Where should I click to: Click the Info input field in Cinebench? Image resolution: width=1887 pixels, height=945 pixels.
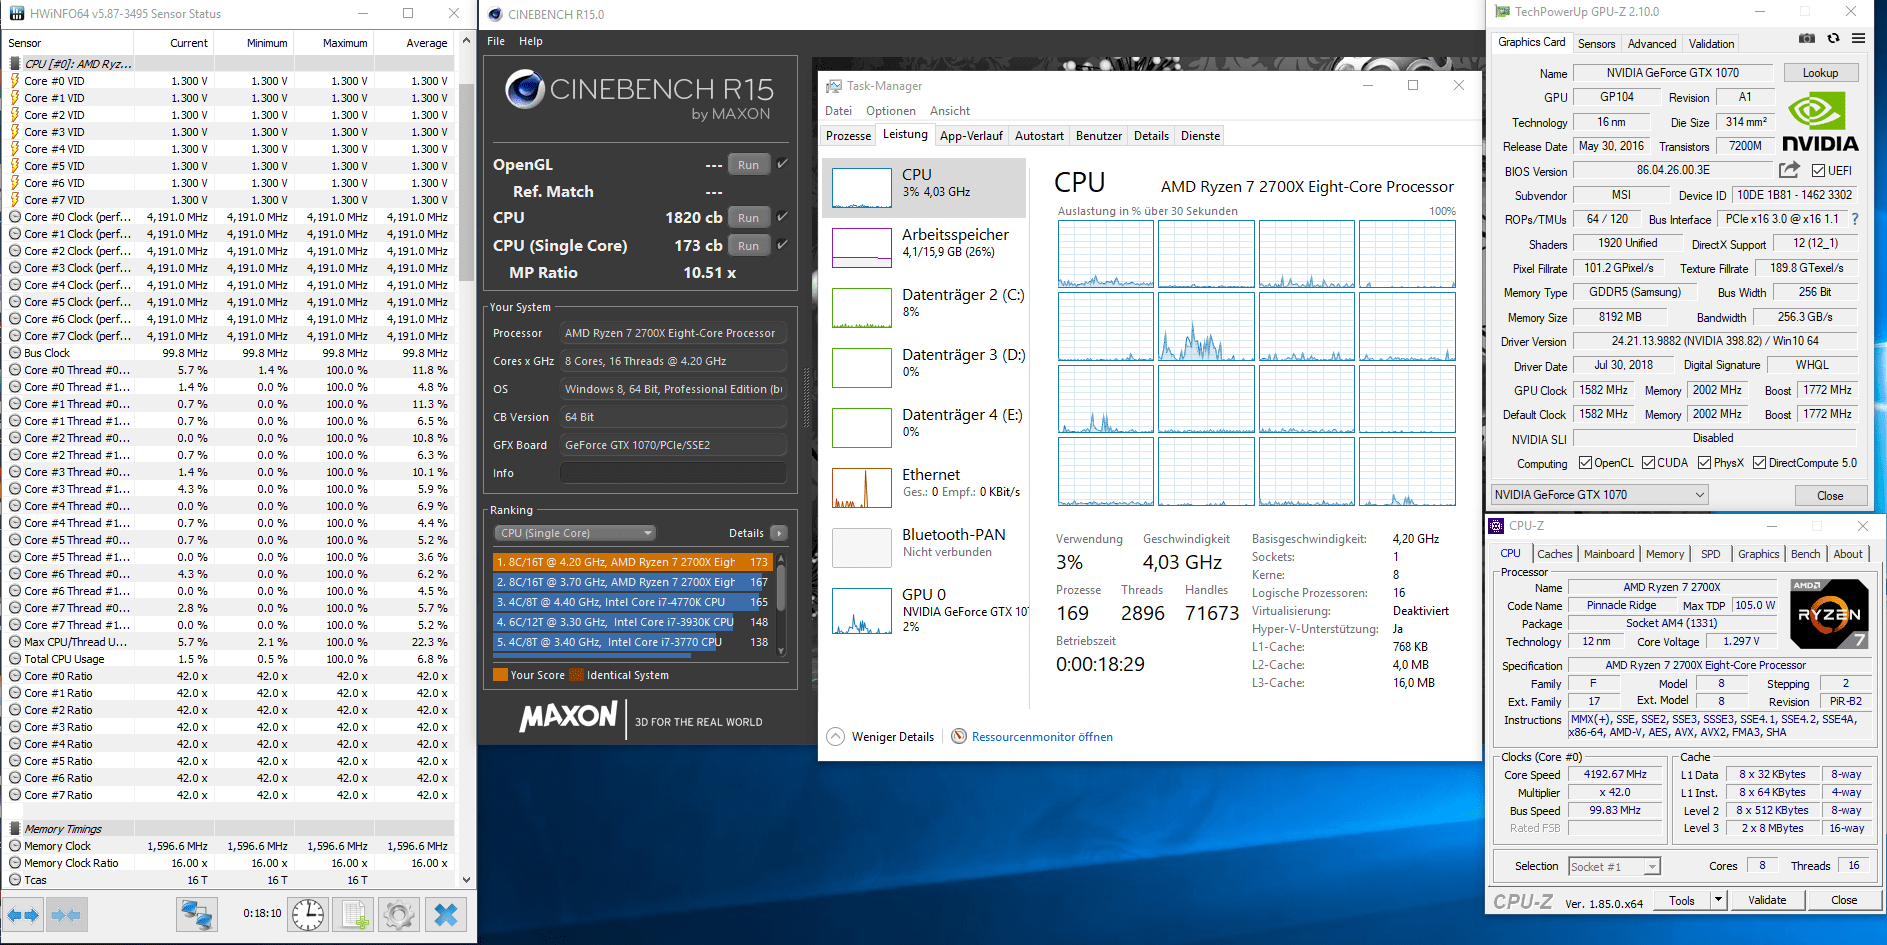pos(673,473)
